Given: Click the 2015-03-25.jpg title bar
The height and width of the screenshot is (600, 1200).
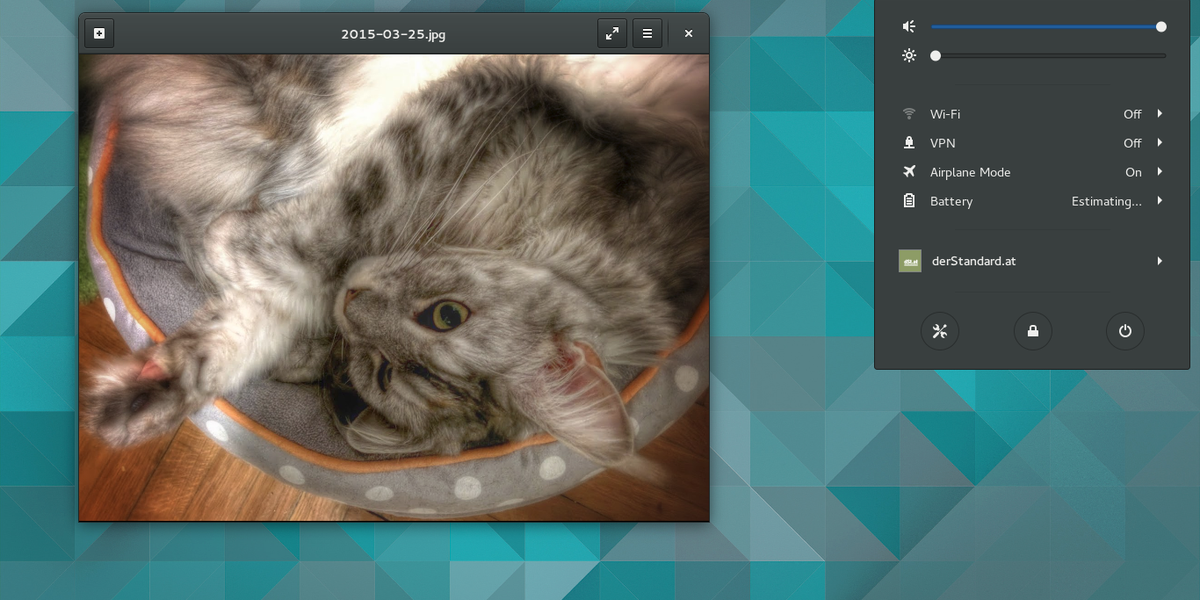Looking at the screenshot, I should 393,33.
